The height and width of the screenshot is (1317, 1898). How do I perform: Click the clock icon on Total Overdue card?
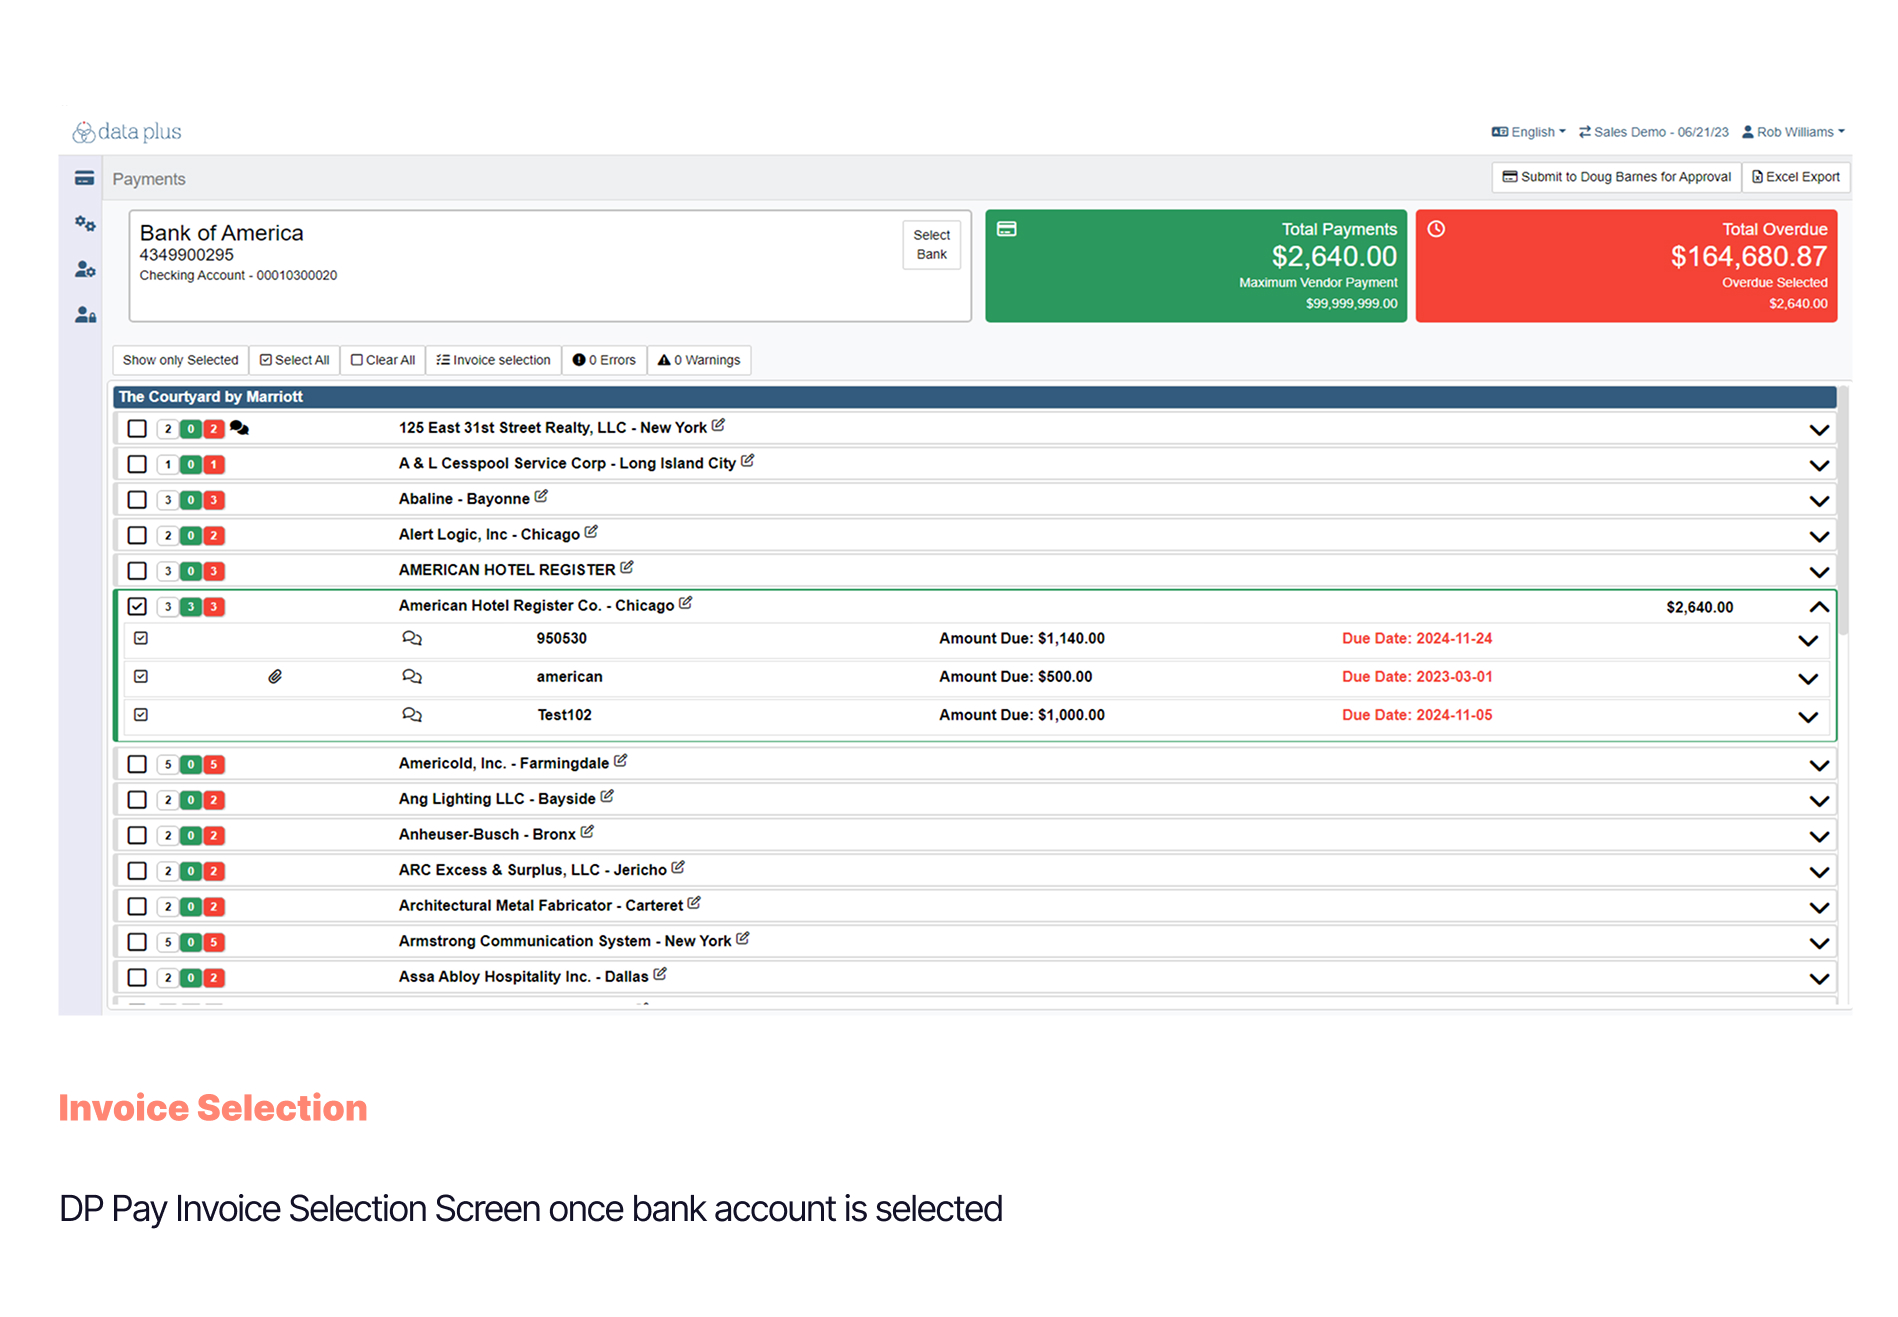click(x=1436, y=229)
